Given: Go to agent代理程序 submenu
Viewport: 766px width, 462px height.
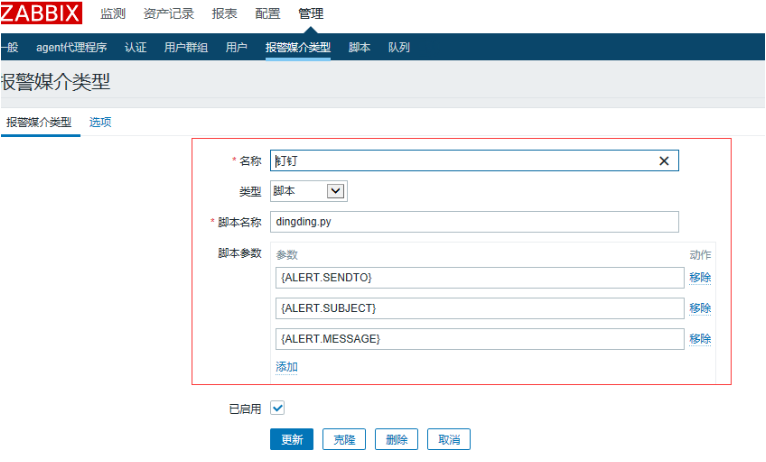Looking at the screenshot, I should [x=71, y=47].
